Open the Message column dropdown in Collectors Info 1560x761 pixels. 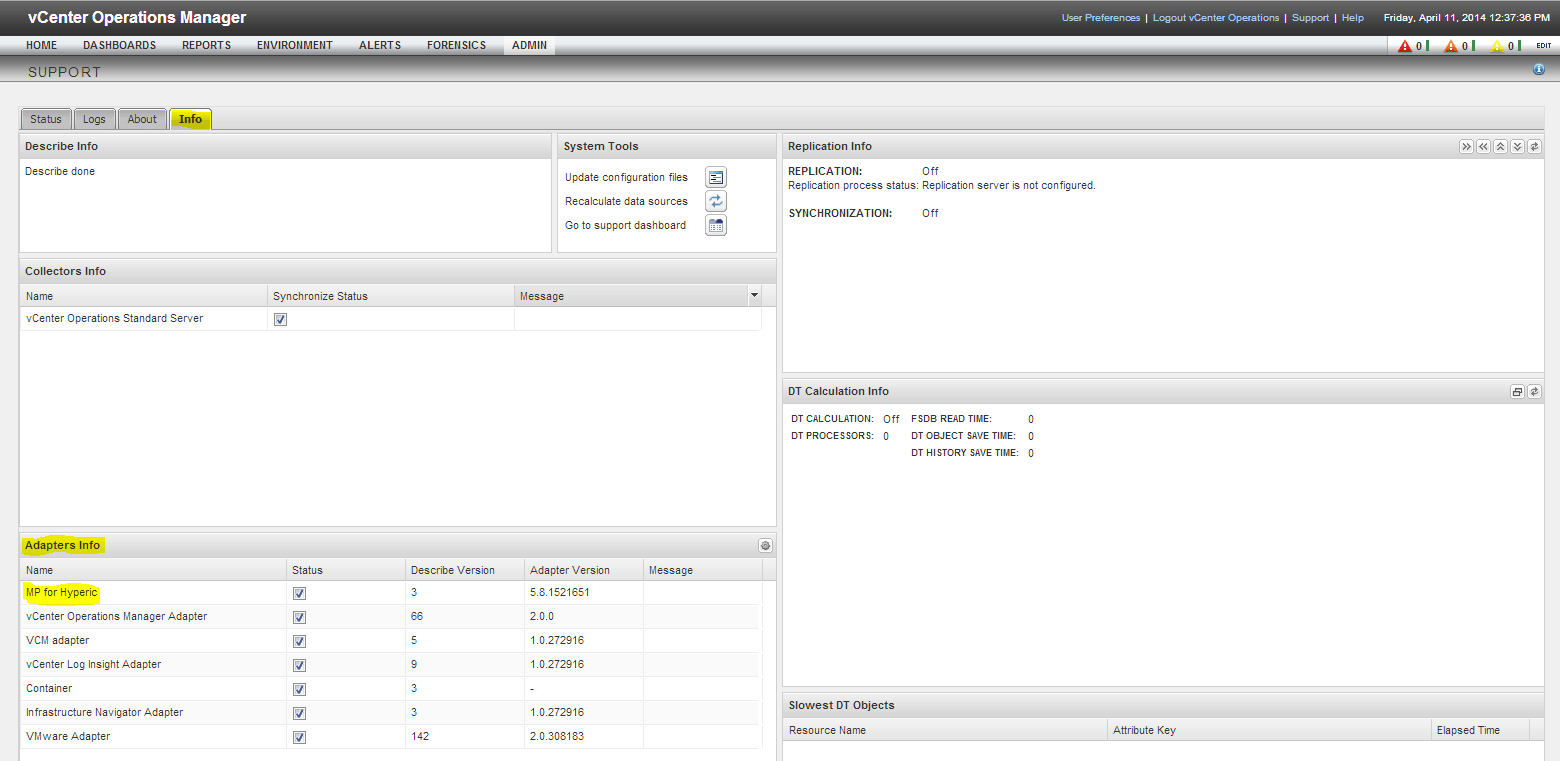755,295
